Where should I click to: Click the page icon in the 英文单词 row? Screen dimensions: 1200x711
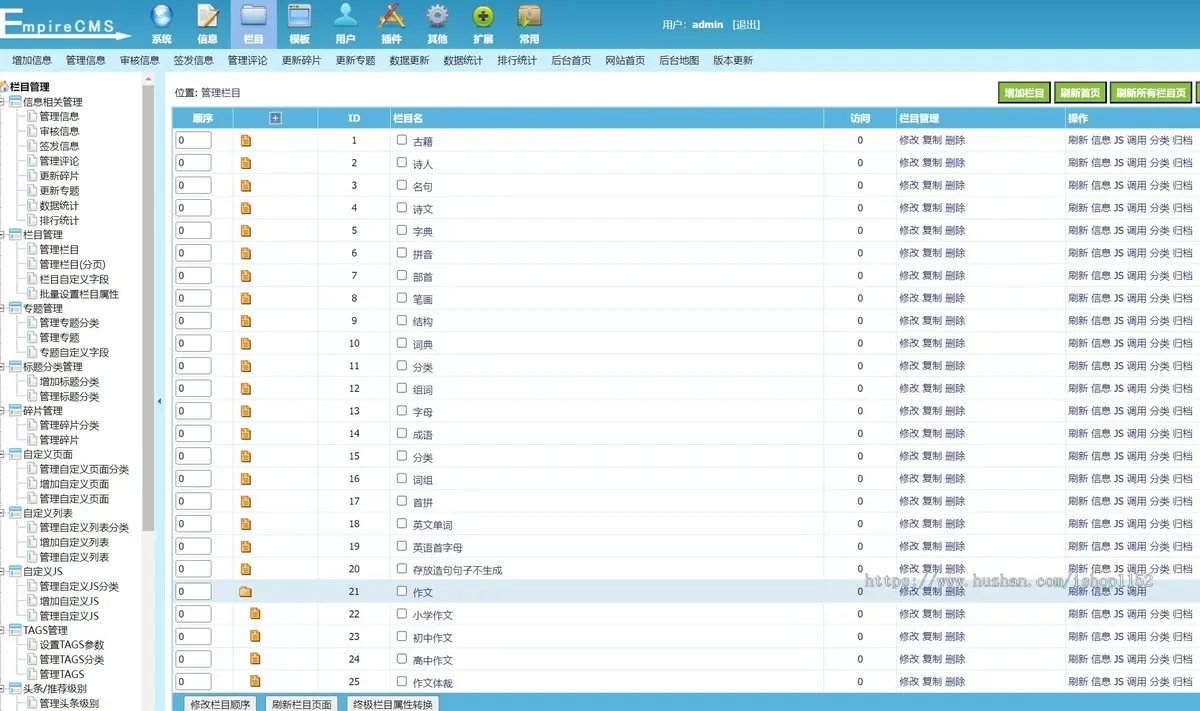(246, 524)
